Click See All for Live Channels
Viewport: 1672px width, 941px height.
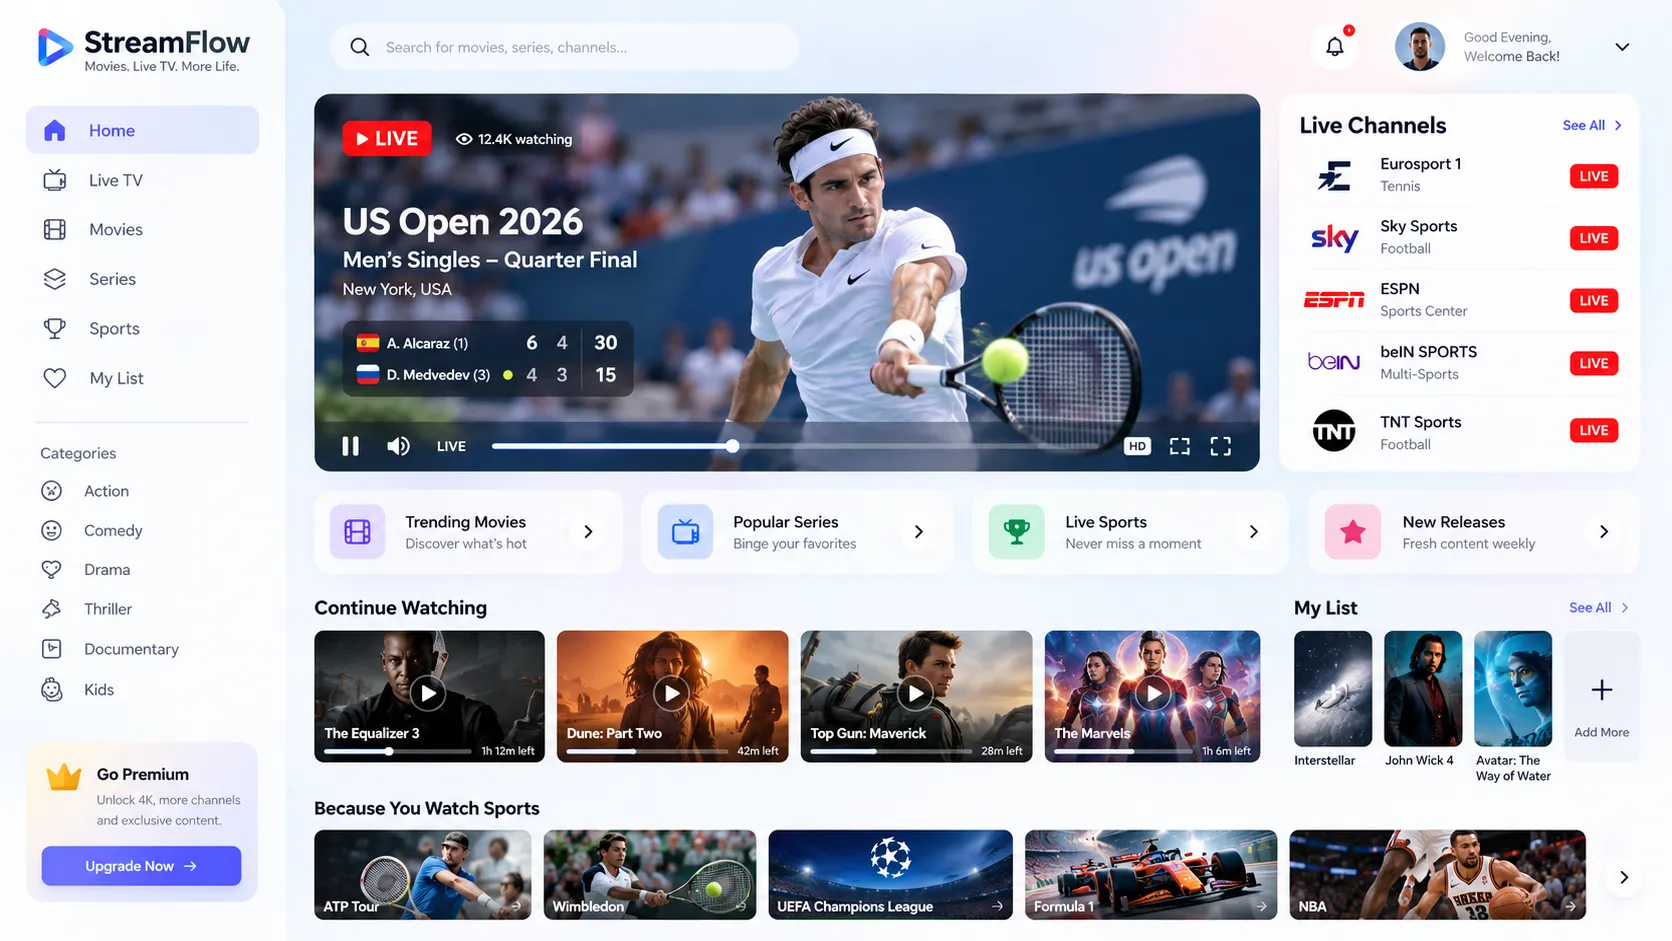1592,125
